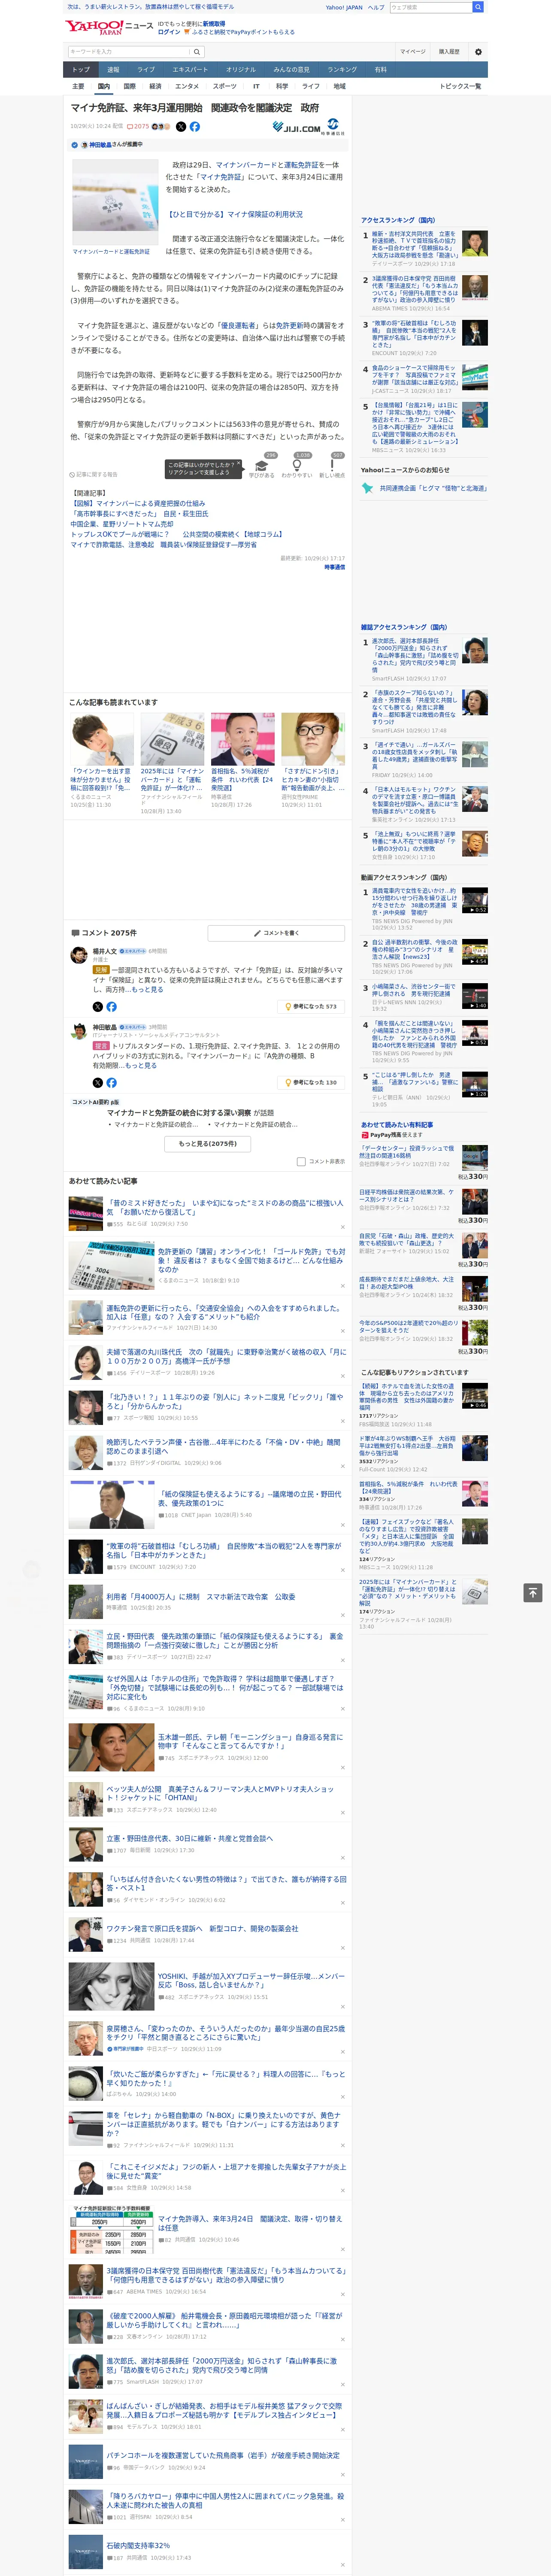
Task: Click the 学びがある graduation cap reaction
Action: pos(262,467)
